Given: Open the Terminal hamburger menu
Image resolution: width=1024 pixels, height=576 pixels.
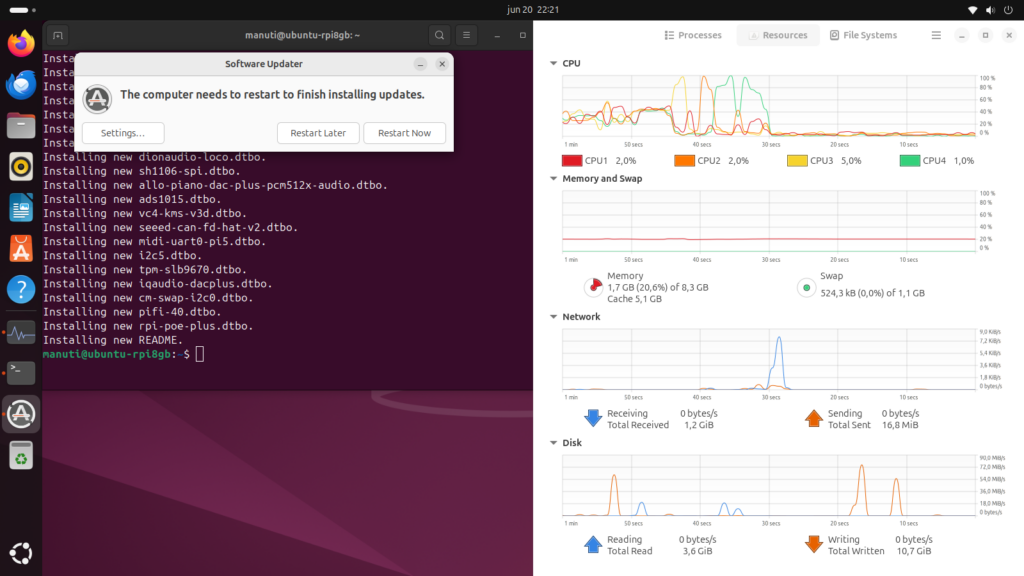Looking at the screenshot, I should point(466,35).
